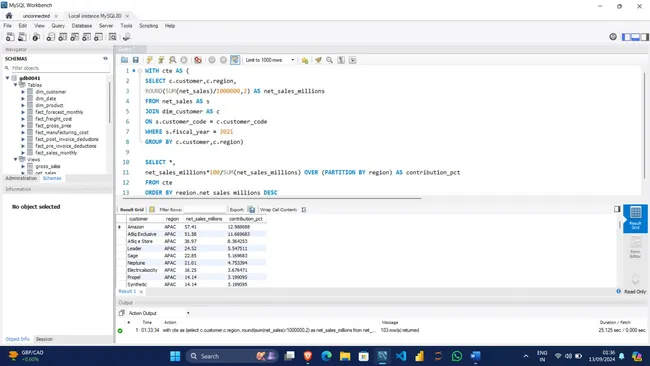The width and height of the screenshot is (650, 366).
Task: Switch to the unconnected tab
Action: 36,16
